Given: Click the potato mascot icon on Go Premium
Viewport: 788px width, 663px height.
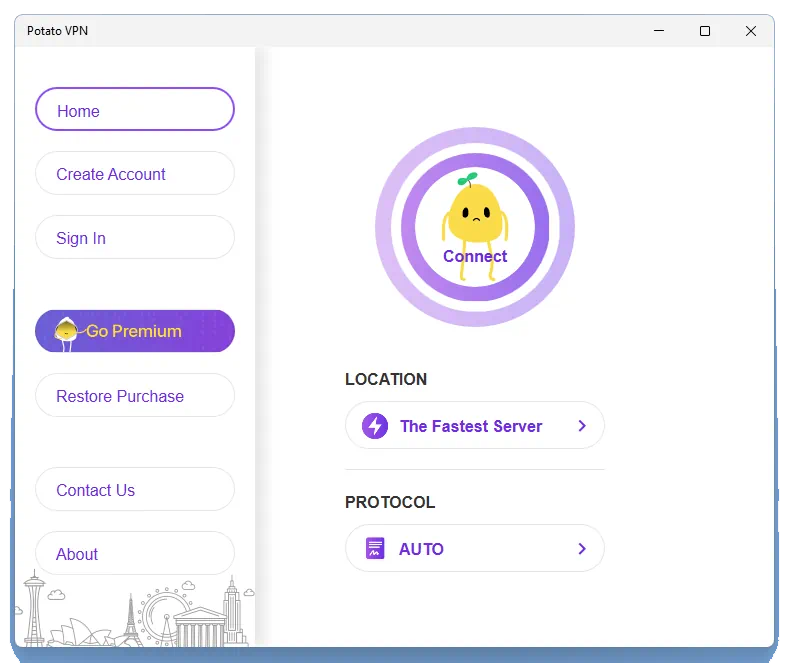Looking at the screenshot, I should pos(66,332).
